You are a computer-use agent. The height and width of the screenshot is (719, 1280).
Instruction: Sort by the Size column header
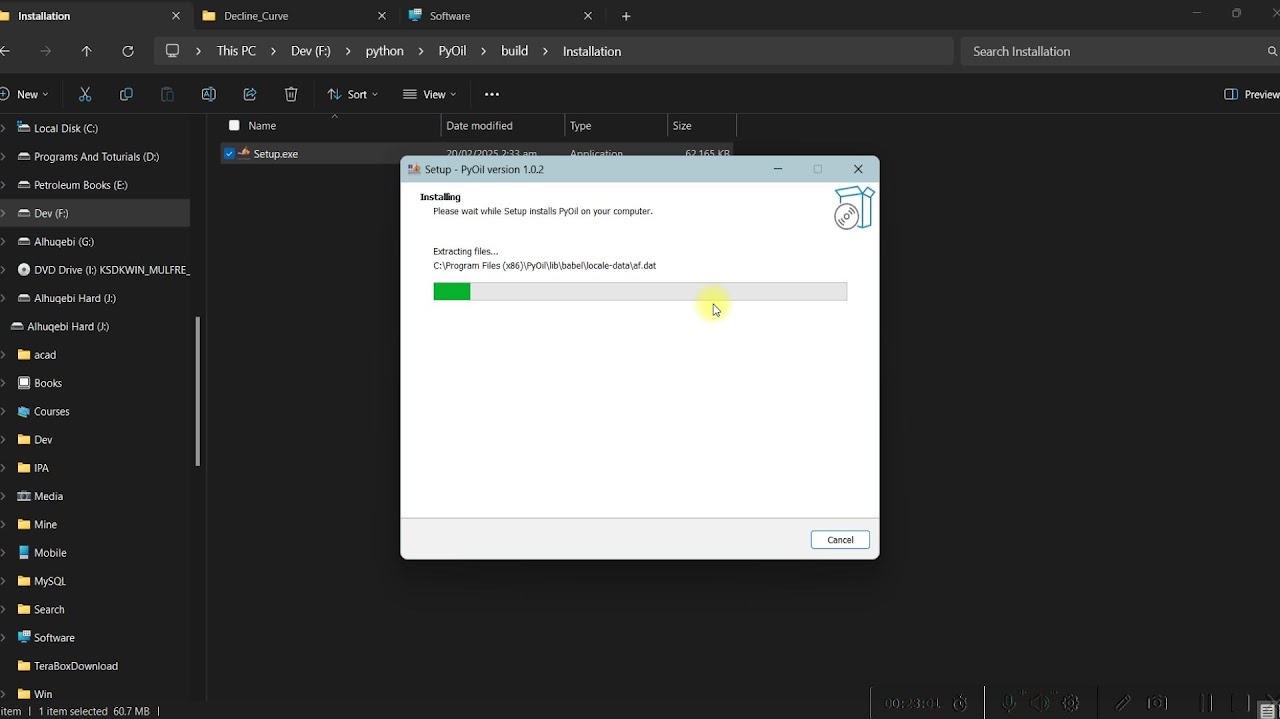coord(701,126)
